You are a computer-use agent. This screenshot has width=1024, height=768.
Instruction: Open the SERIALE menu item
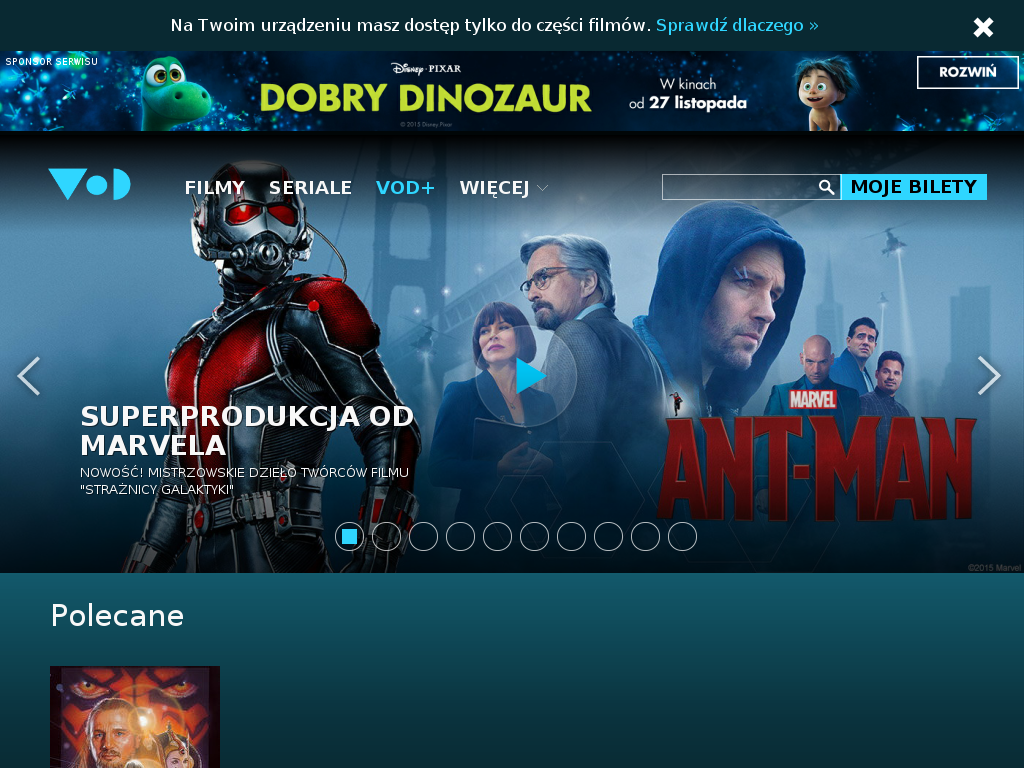(x=310, y=187)
